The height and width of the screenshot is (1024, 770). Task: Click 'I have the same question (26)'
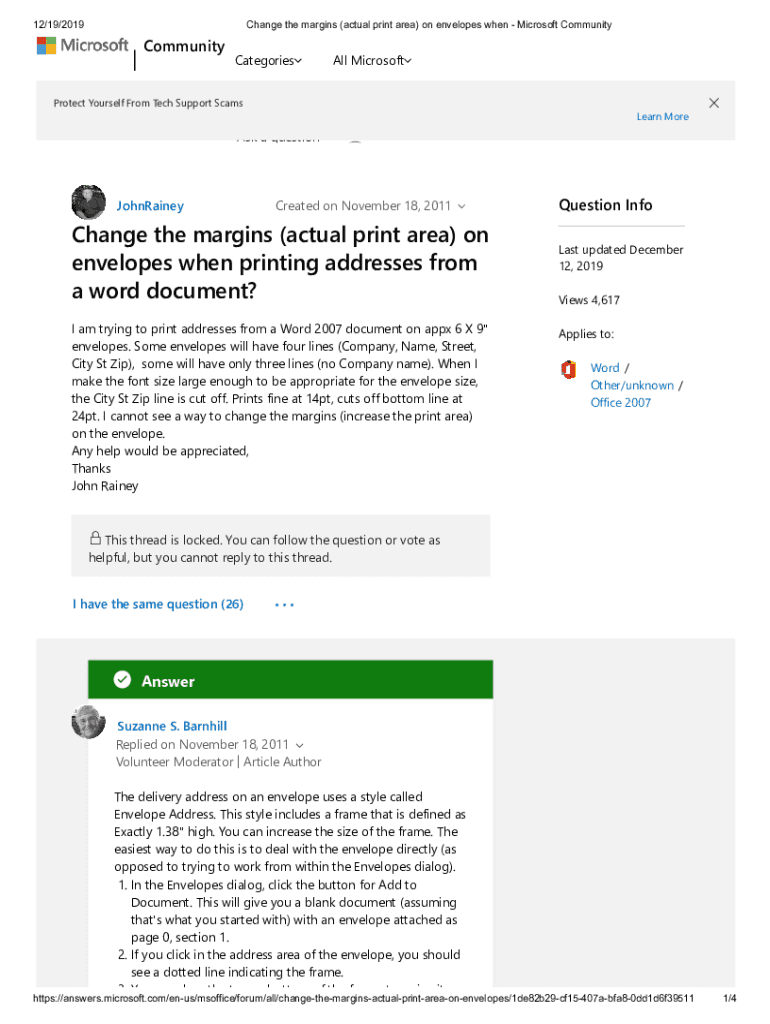tap(158, 604)
